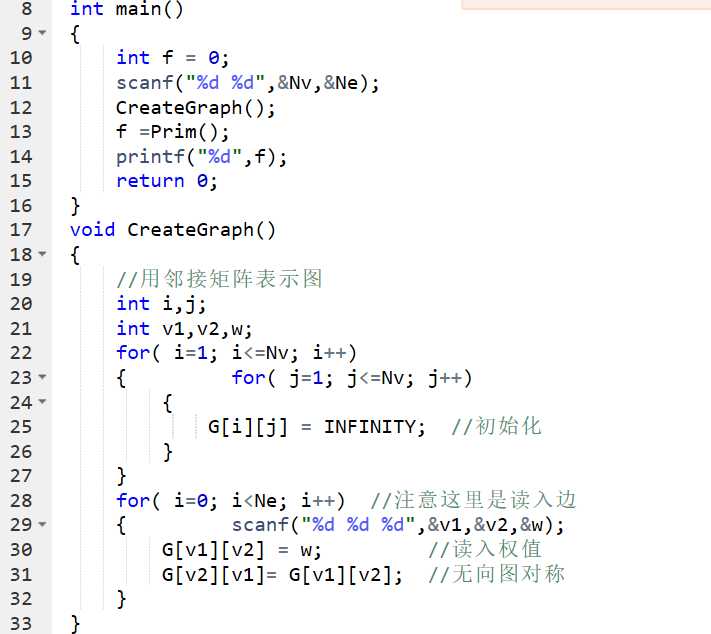The image size is (711, 634).
Task: Click the 'f =Prim();' statement
Action: point(173,132)
